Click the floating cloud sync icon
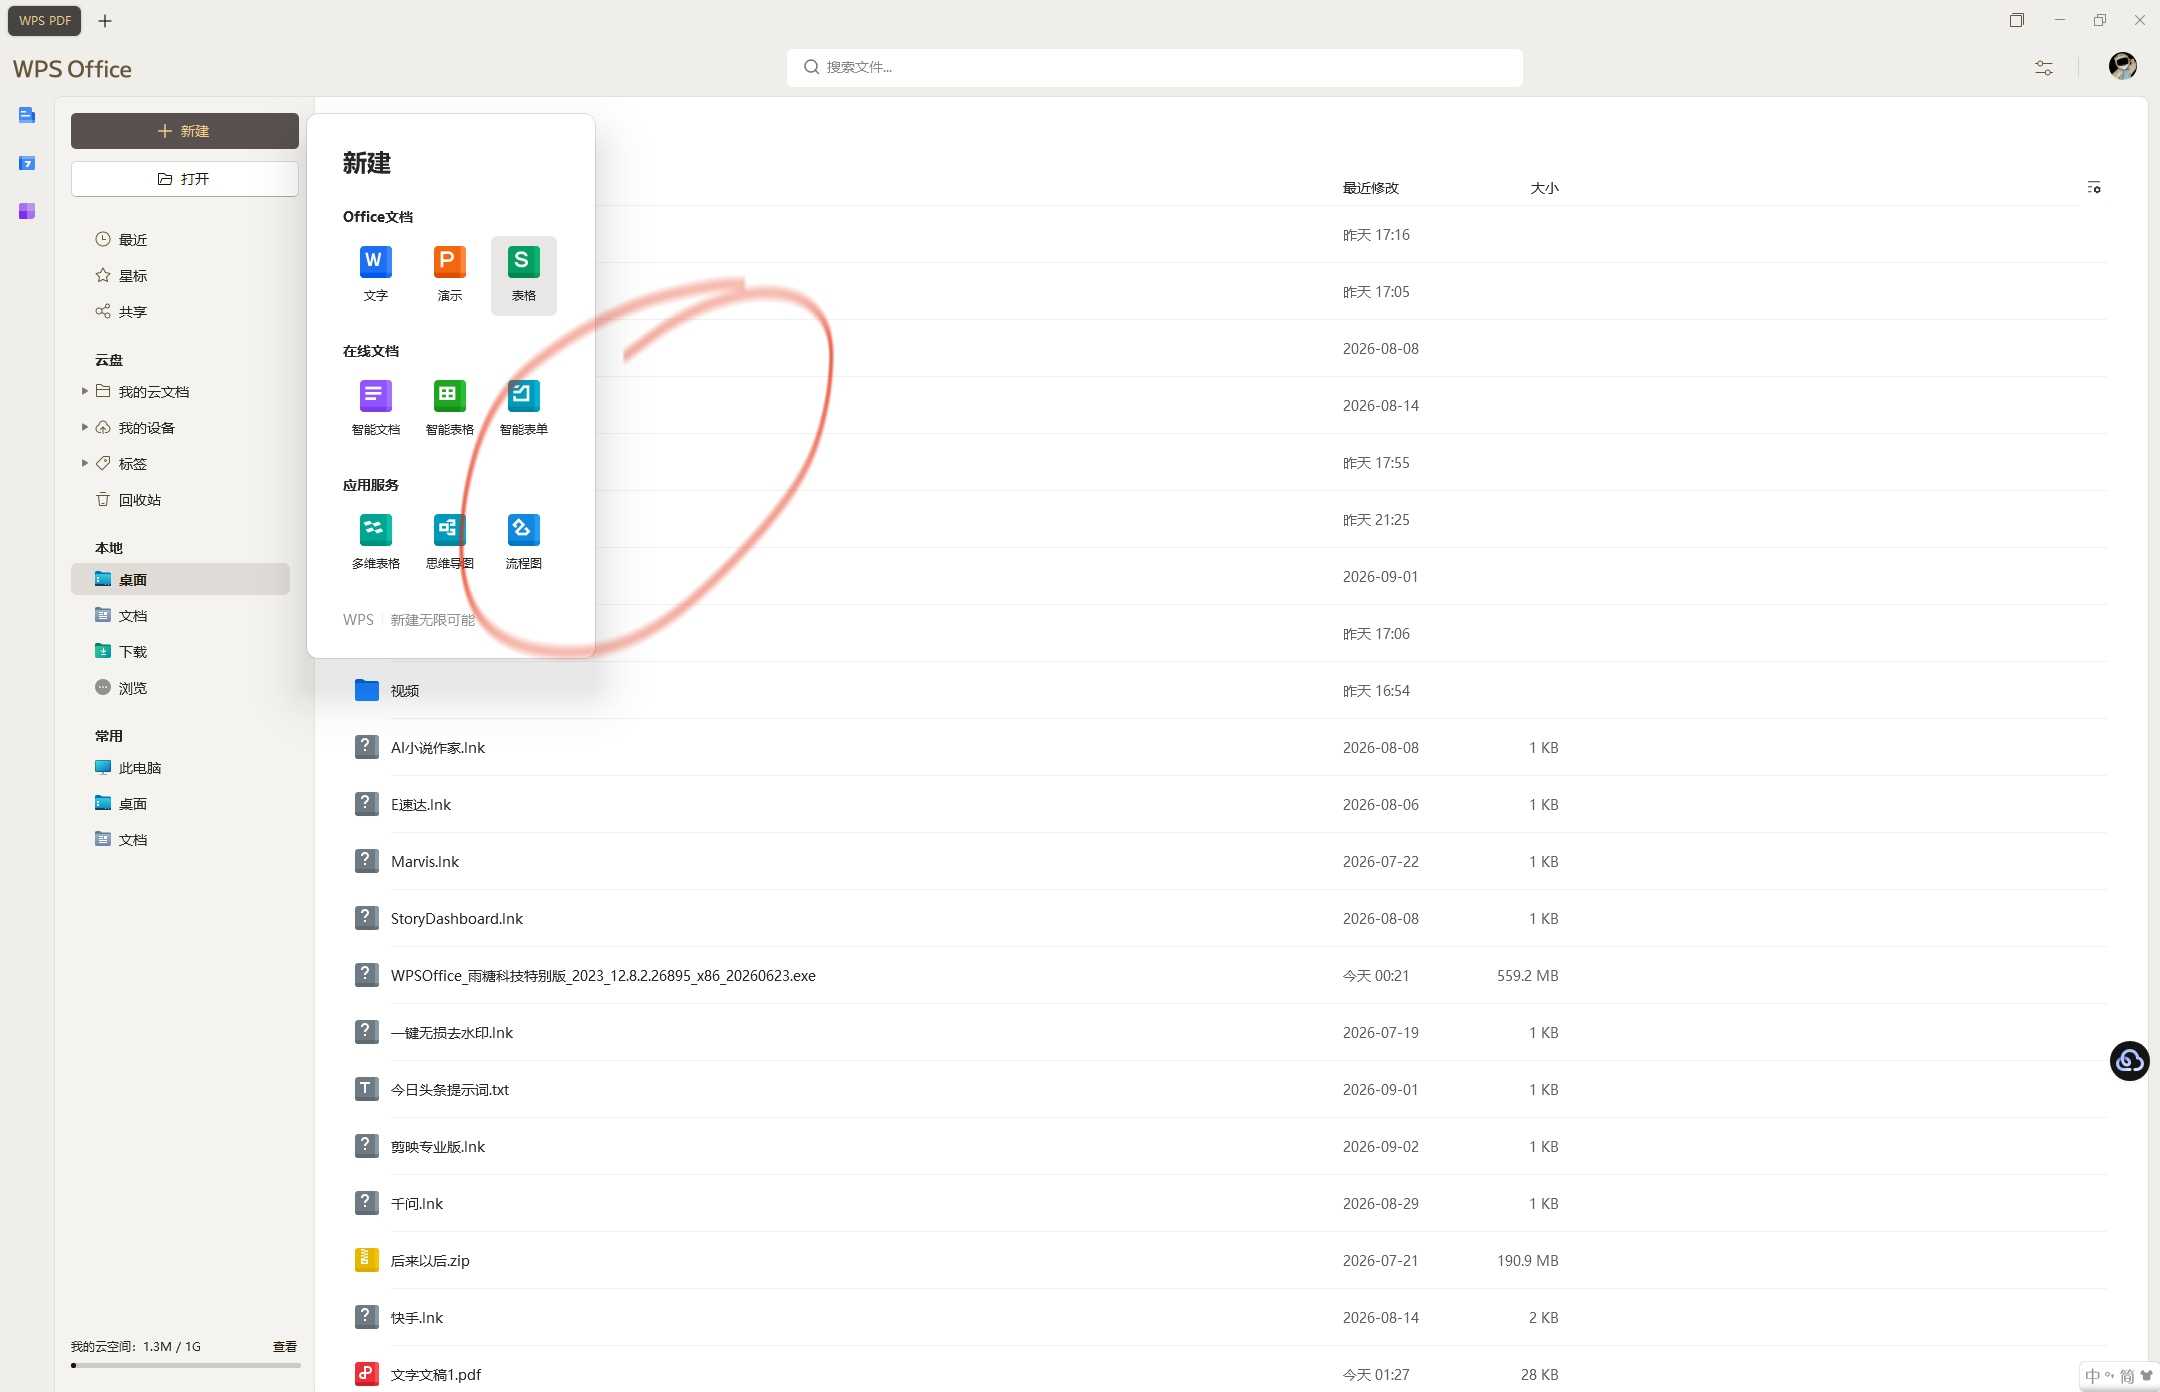2160x1392 pixels. click(2129, 1061)
